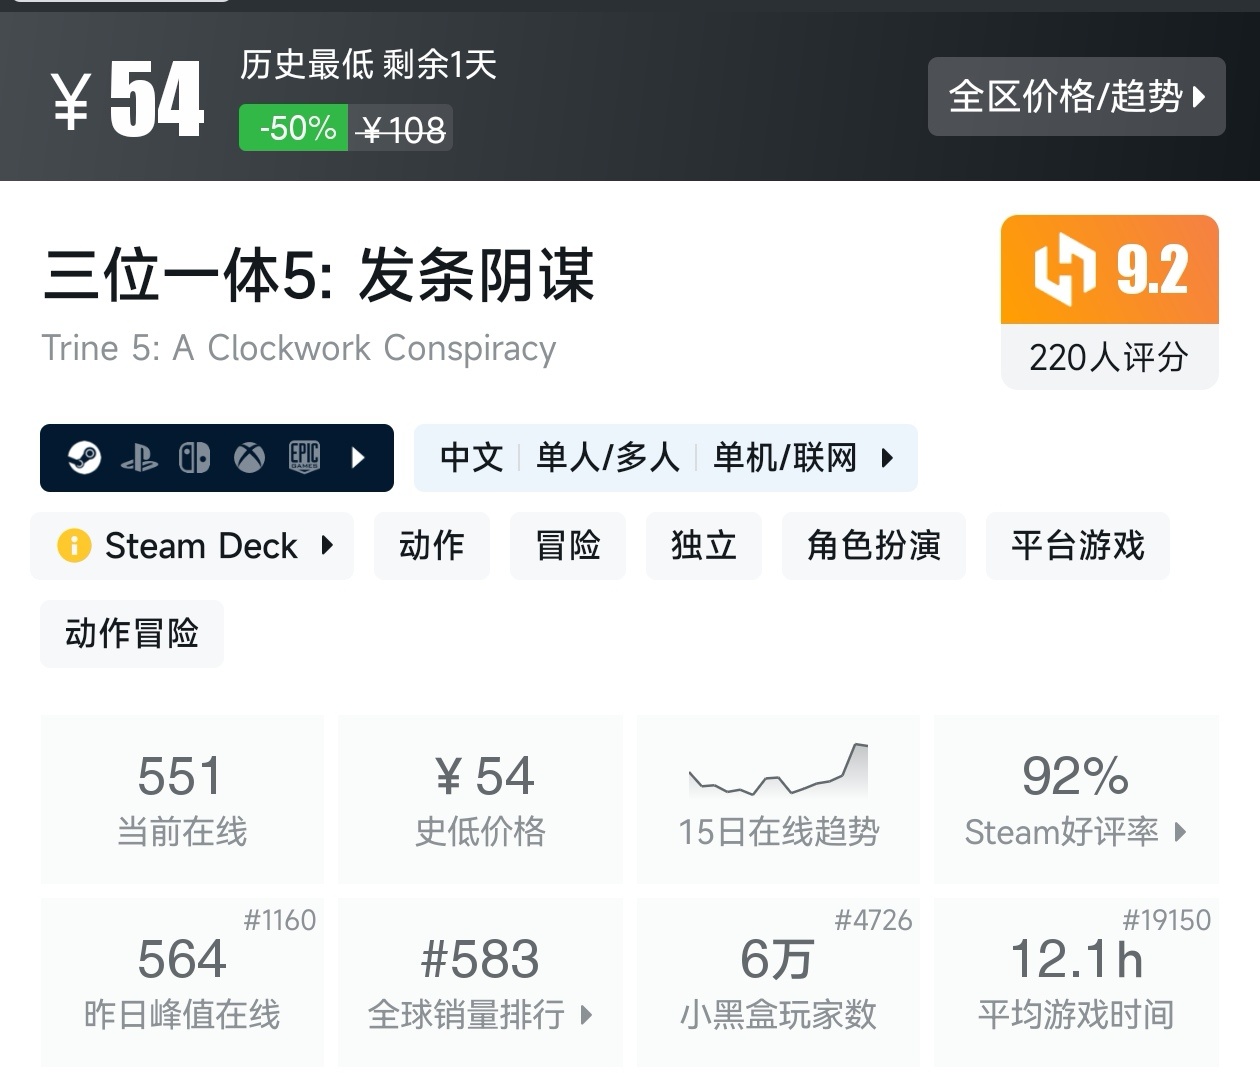
Task: Tap the 220人评分 rating count
Action: (1109, 357)
